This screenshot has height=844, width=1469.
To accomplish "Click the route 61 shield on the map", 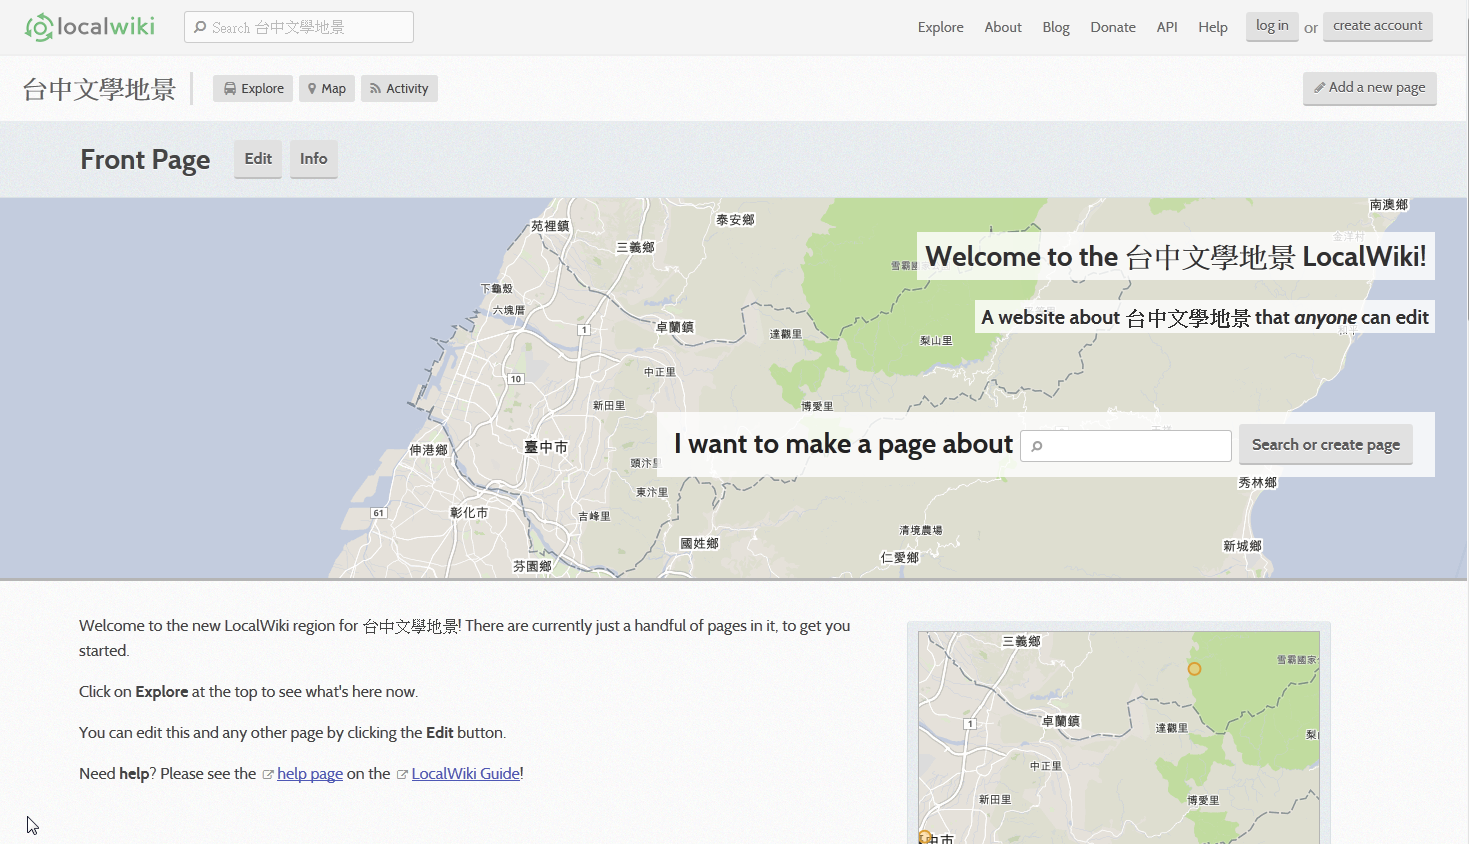I will pos(378,513).
